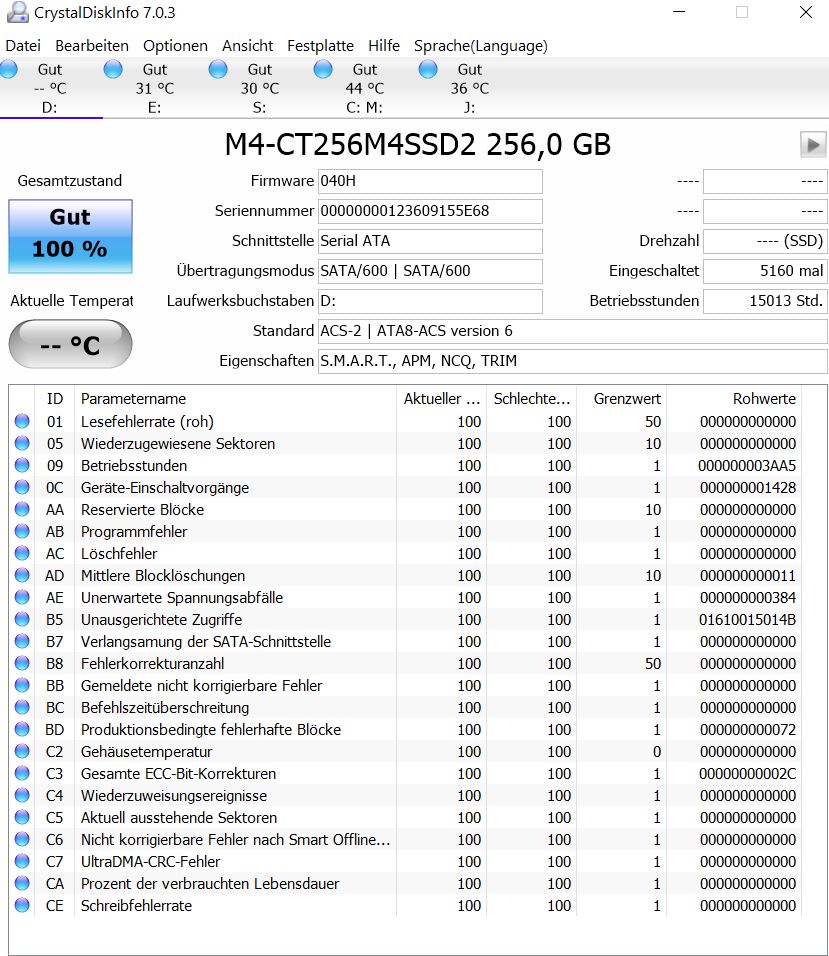Click raw value 000000001428
The width and height of the screenshot is (829, 956).
coord(747,488)
